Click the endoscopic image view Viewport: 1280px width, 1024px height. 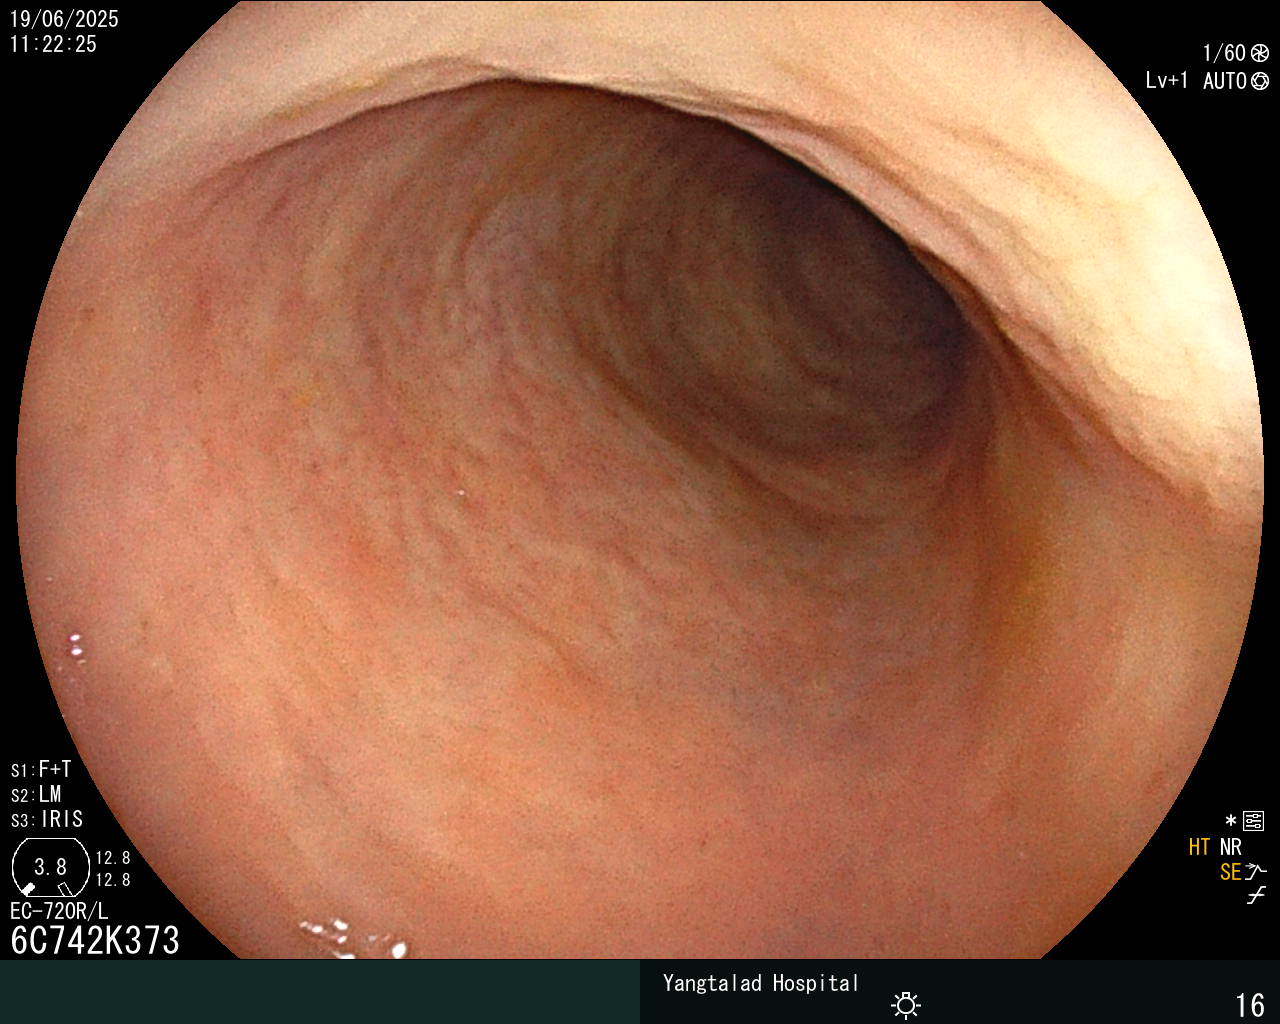tap(640, 480)
